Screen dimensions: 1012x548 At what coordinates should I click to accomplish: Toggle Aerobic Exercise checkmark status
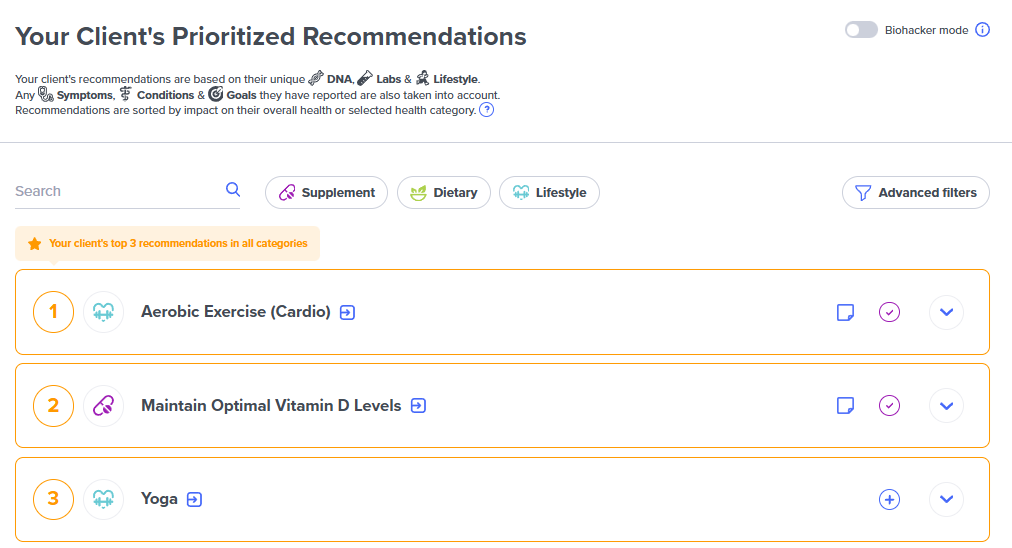click(889, 312)
